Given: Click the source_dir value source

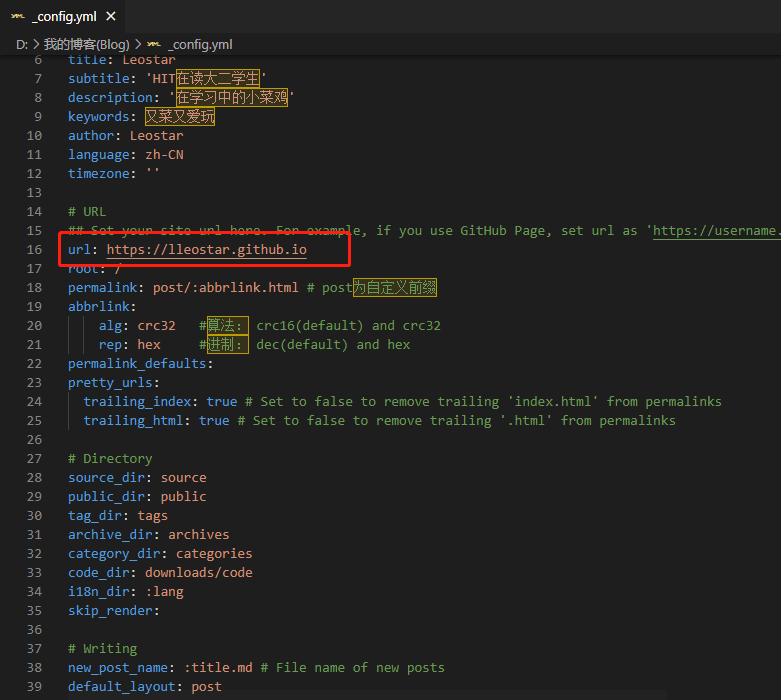Looking at the screenshot, I should pos(183,477).
